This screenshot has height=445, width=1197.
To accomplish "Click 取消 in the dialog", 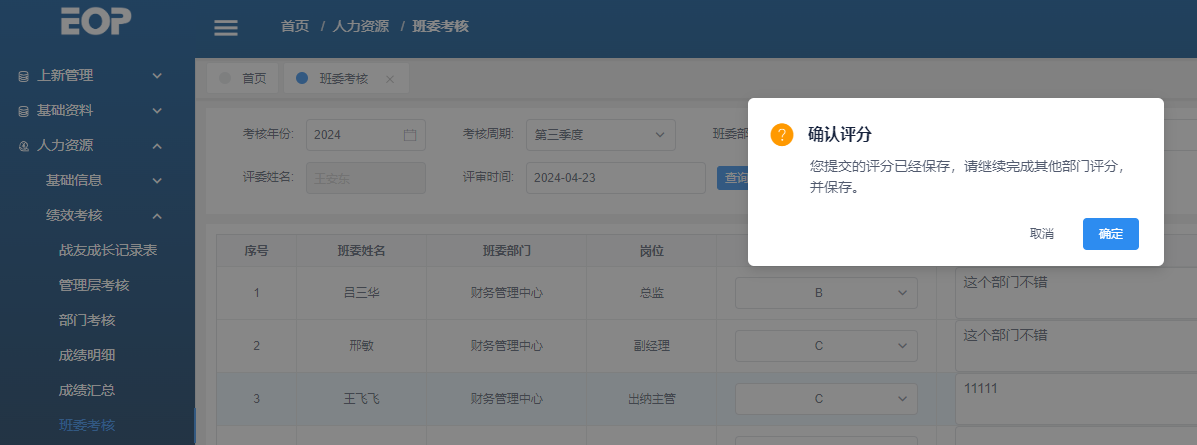I will pyautogui.click(x=1042, y=234).
